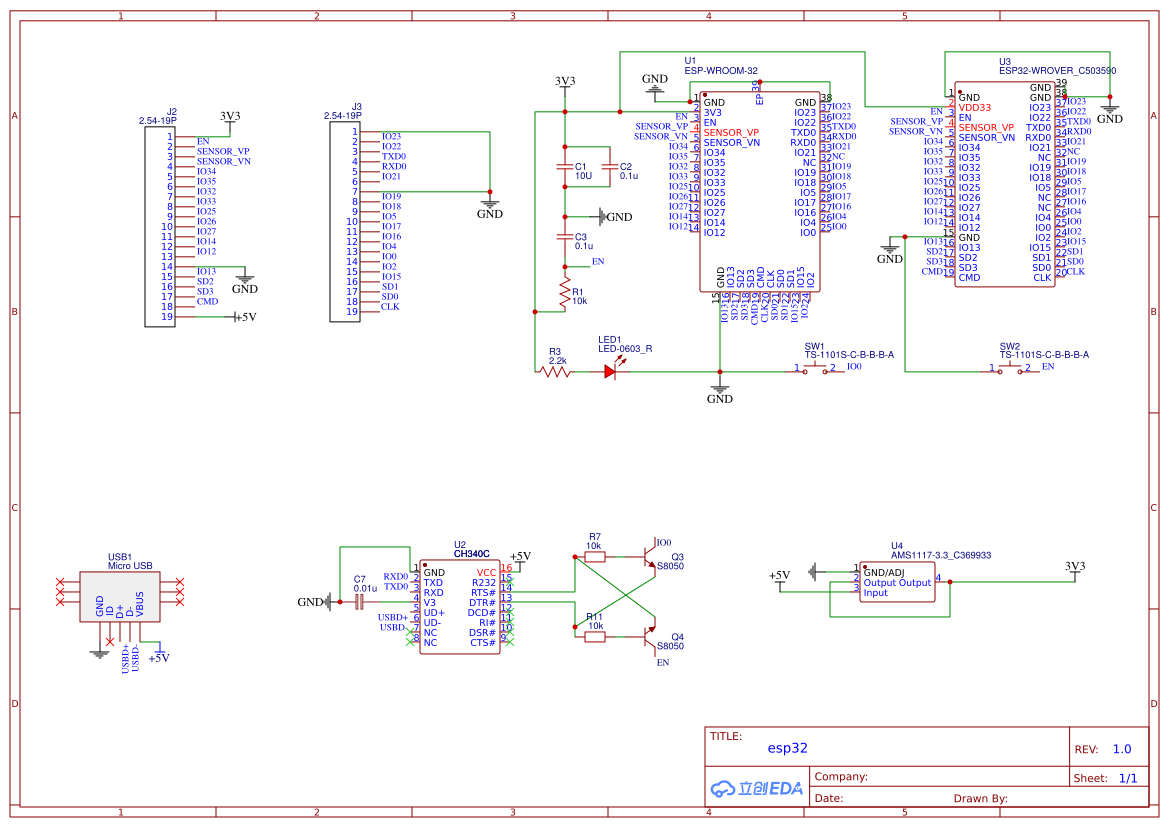Click the GND symbol left of C7
The height and width of the screenshot is (827, 1169).
coord(313,602)
